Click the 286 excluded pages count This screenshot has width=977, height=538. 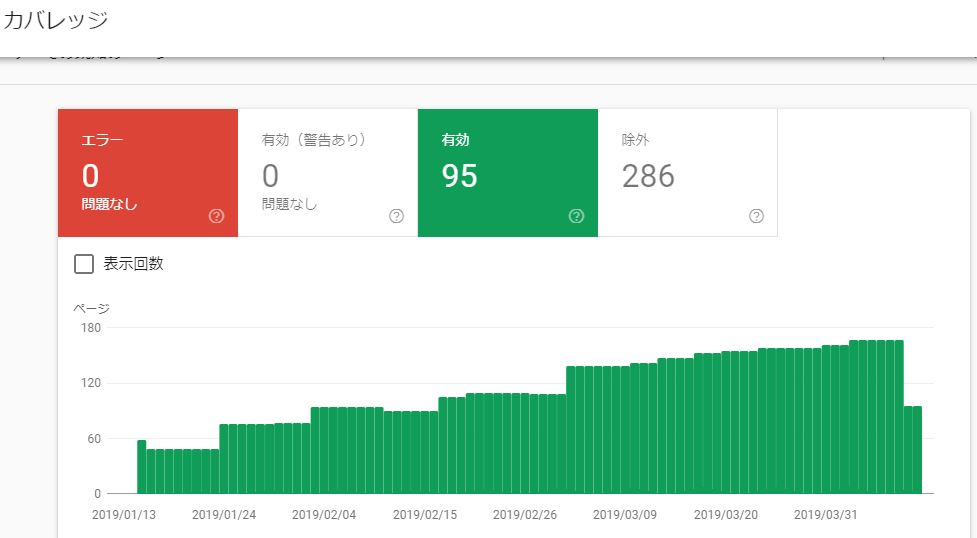click(648, 177)
